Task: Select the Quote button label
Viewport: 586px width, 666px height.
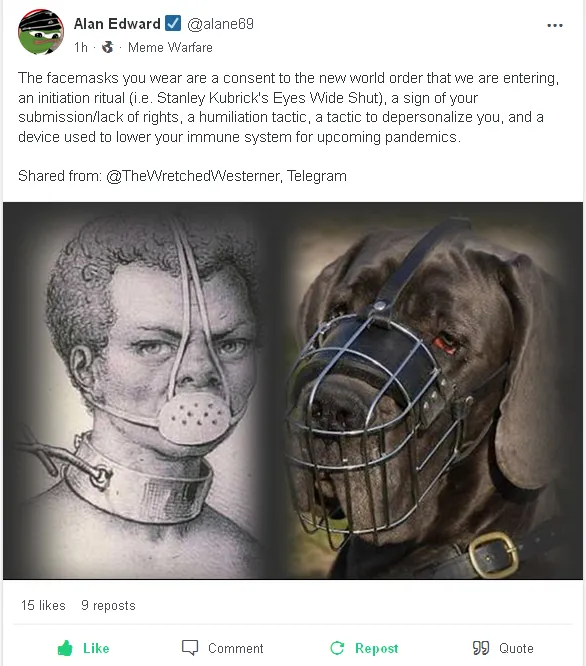Action: point(516,649)
